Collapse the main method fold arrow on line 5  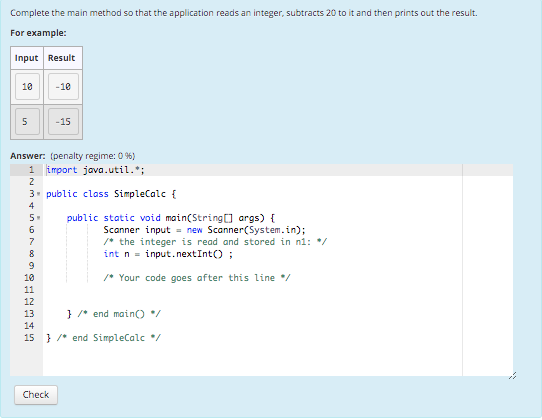(39, 218)
